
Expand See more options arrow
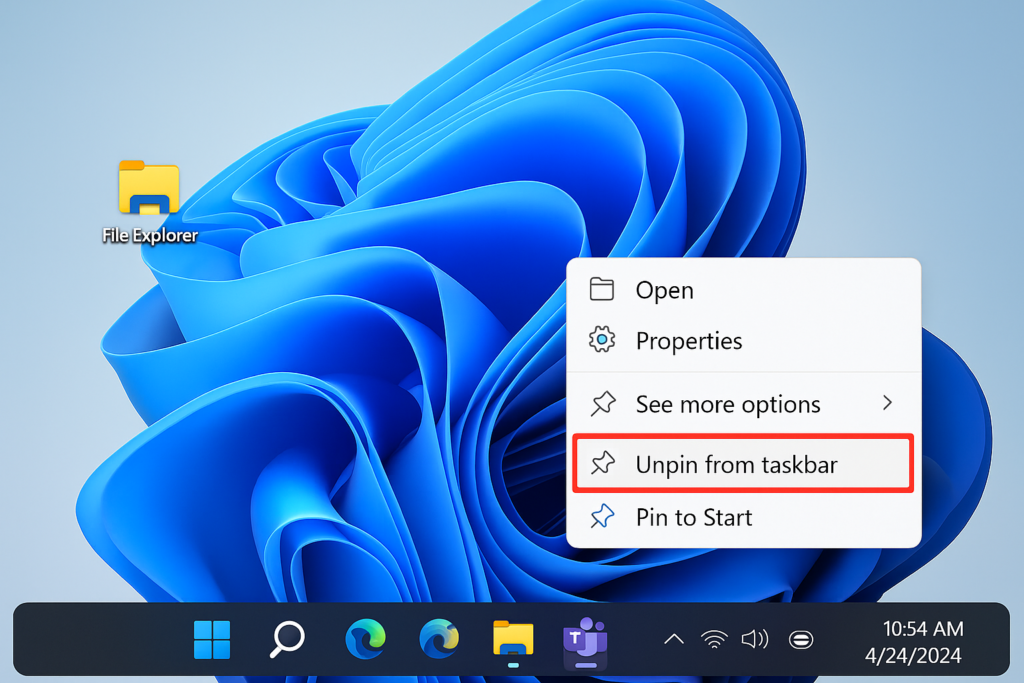[x=887, y=403]
